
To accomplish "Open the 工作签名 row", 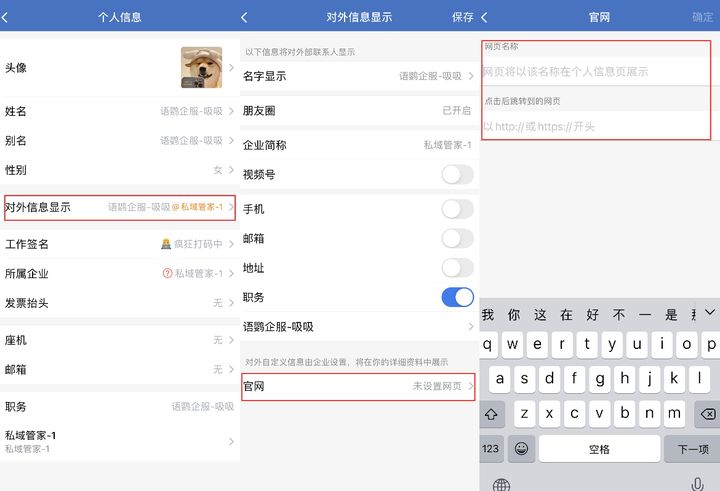I will [x=119, y=244].
